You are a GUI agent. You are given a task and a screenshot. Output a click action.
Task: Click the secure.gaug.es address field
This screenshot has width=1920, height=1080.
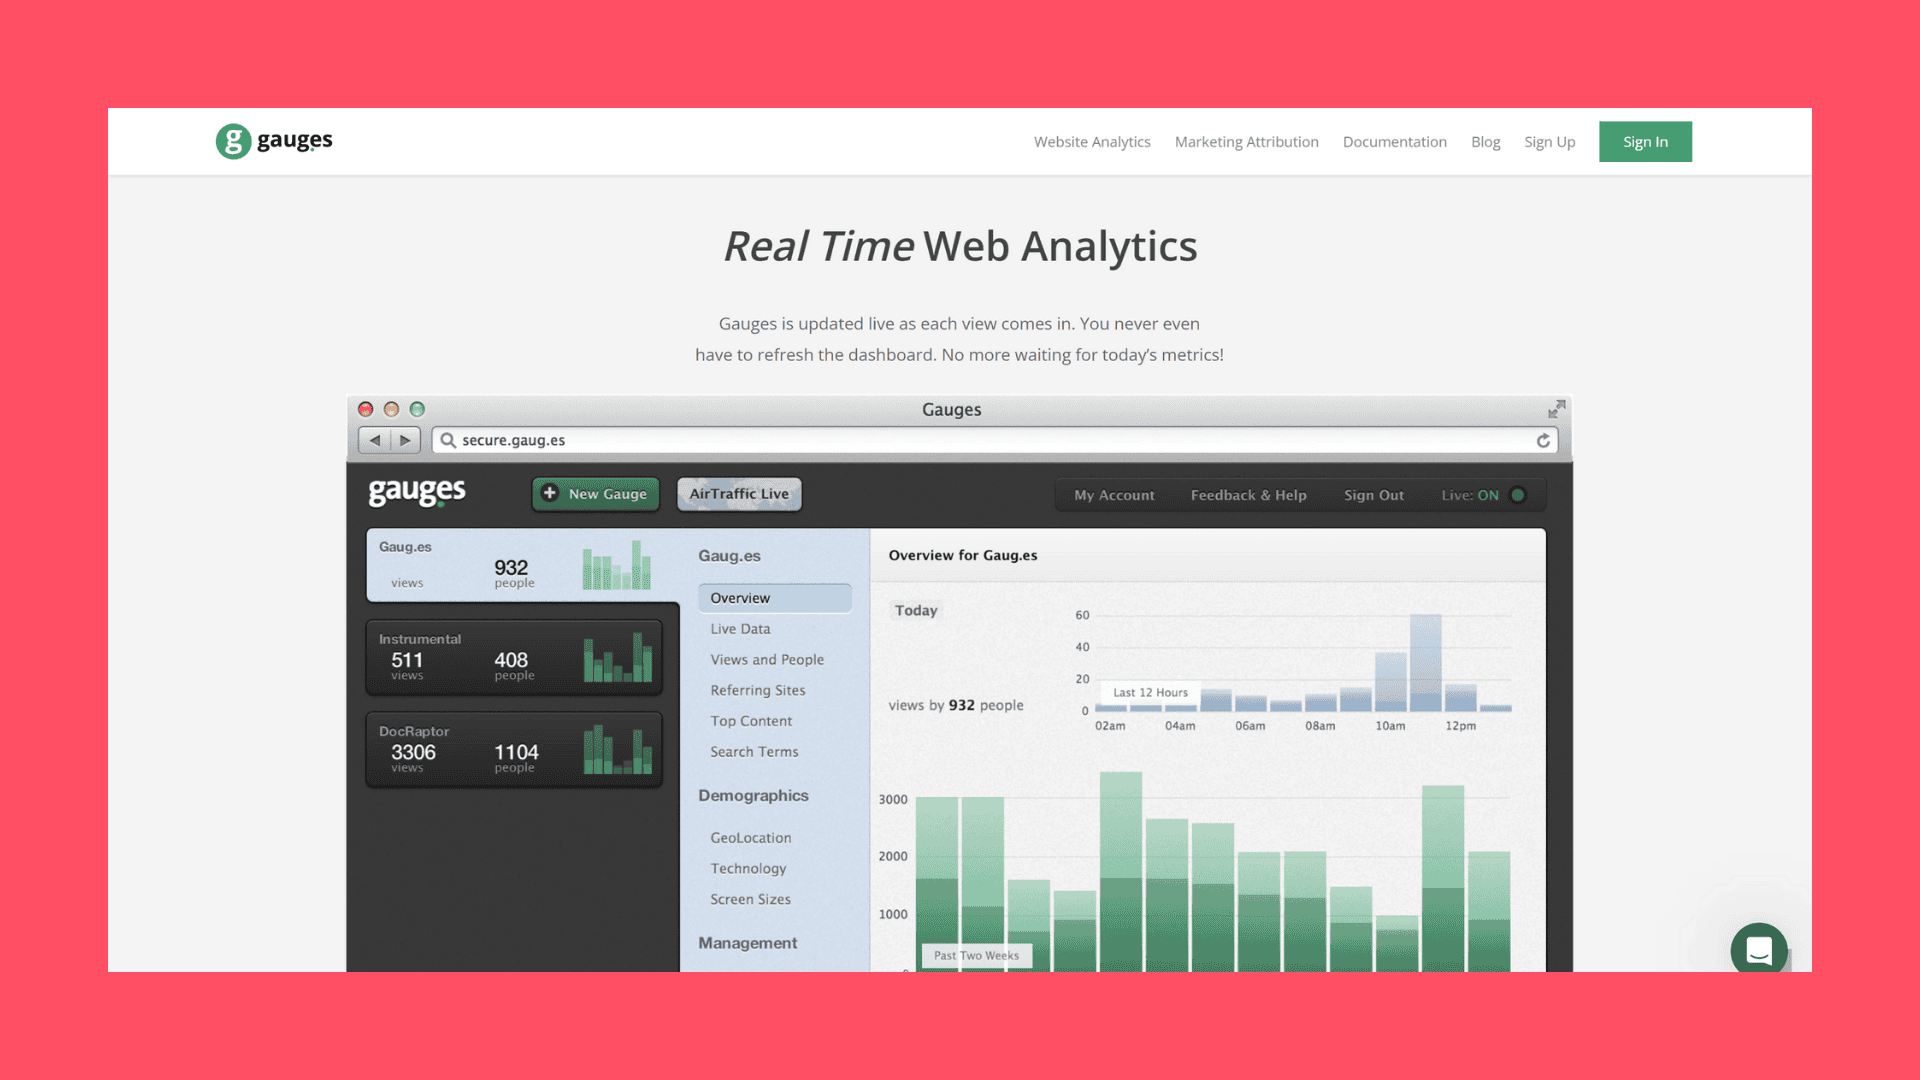[995, 440]
